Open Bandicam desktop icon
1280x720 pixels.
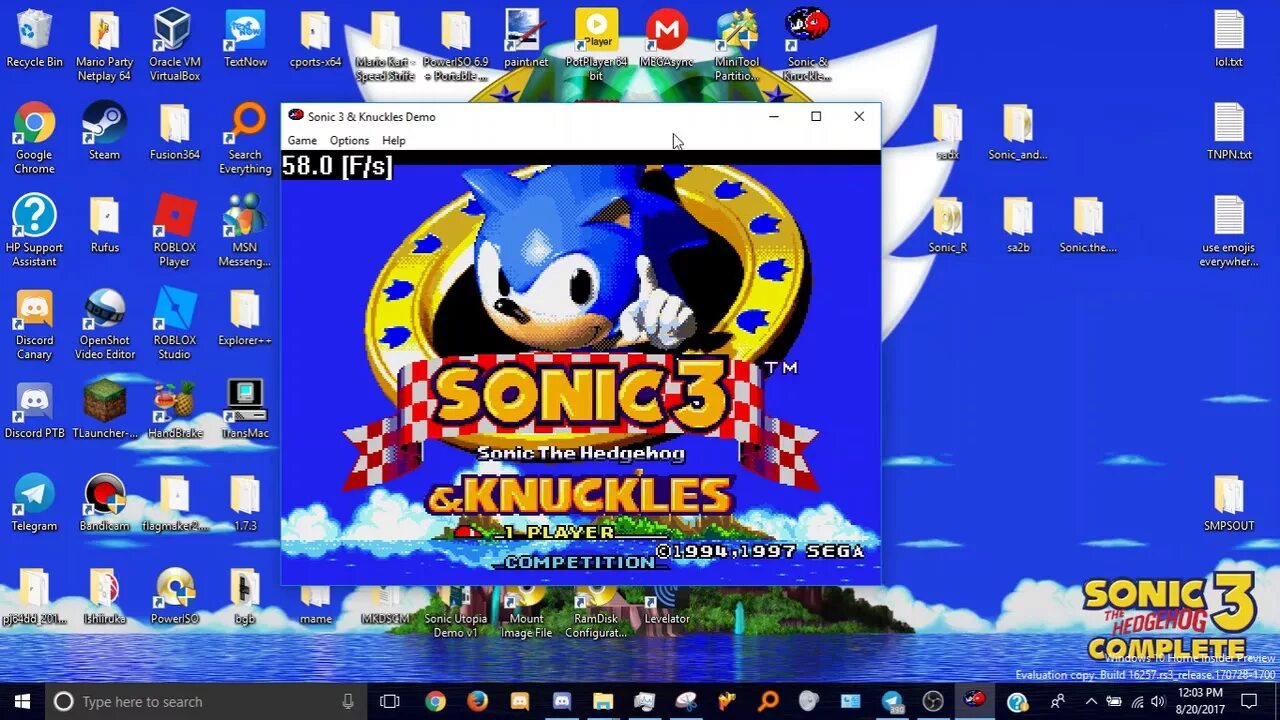click(104, 504)
